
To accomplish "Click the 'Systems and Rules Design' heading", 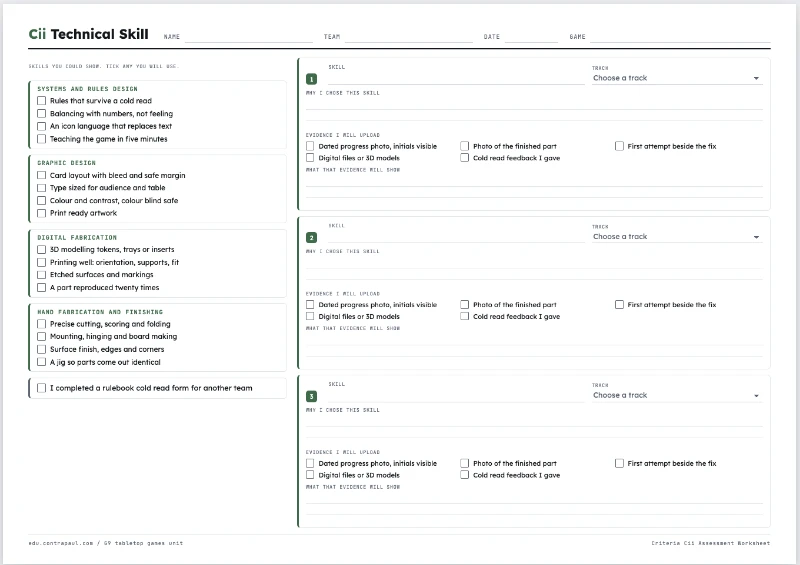I will pyautogui.click(x=87, y=89).
